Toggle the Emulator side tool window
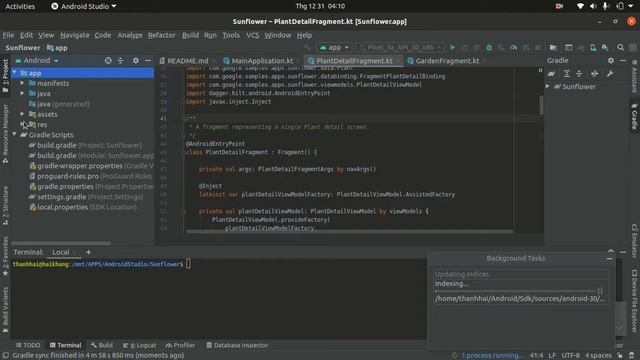 (x=634, y=241)
